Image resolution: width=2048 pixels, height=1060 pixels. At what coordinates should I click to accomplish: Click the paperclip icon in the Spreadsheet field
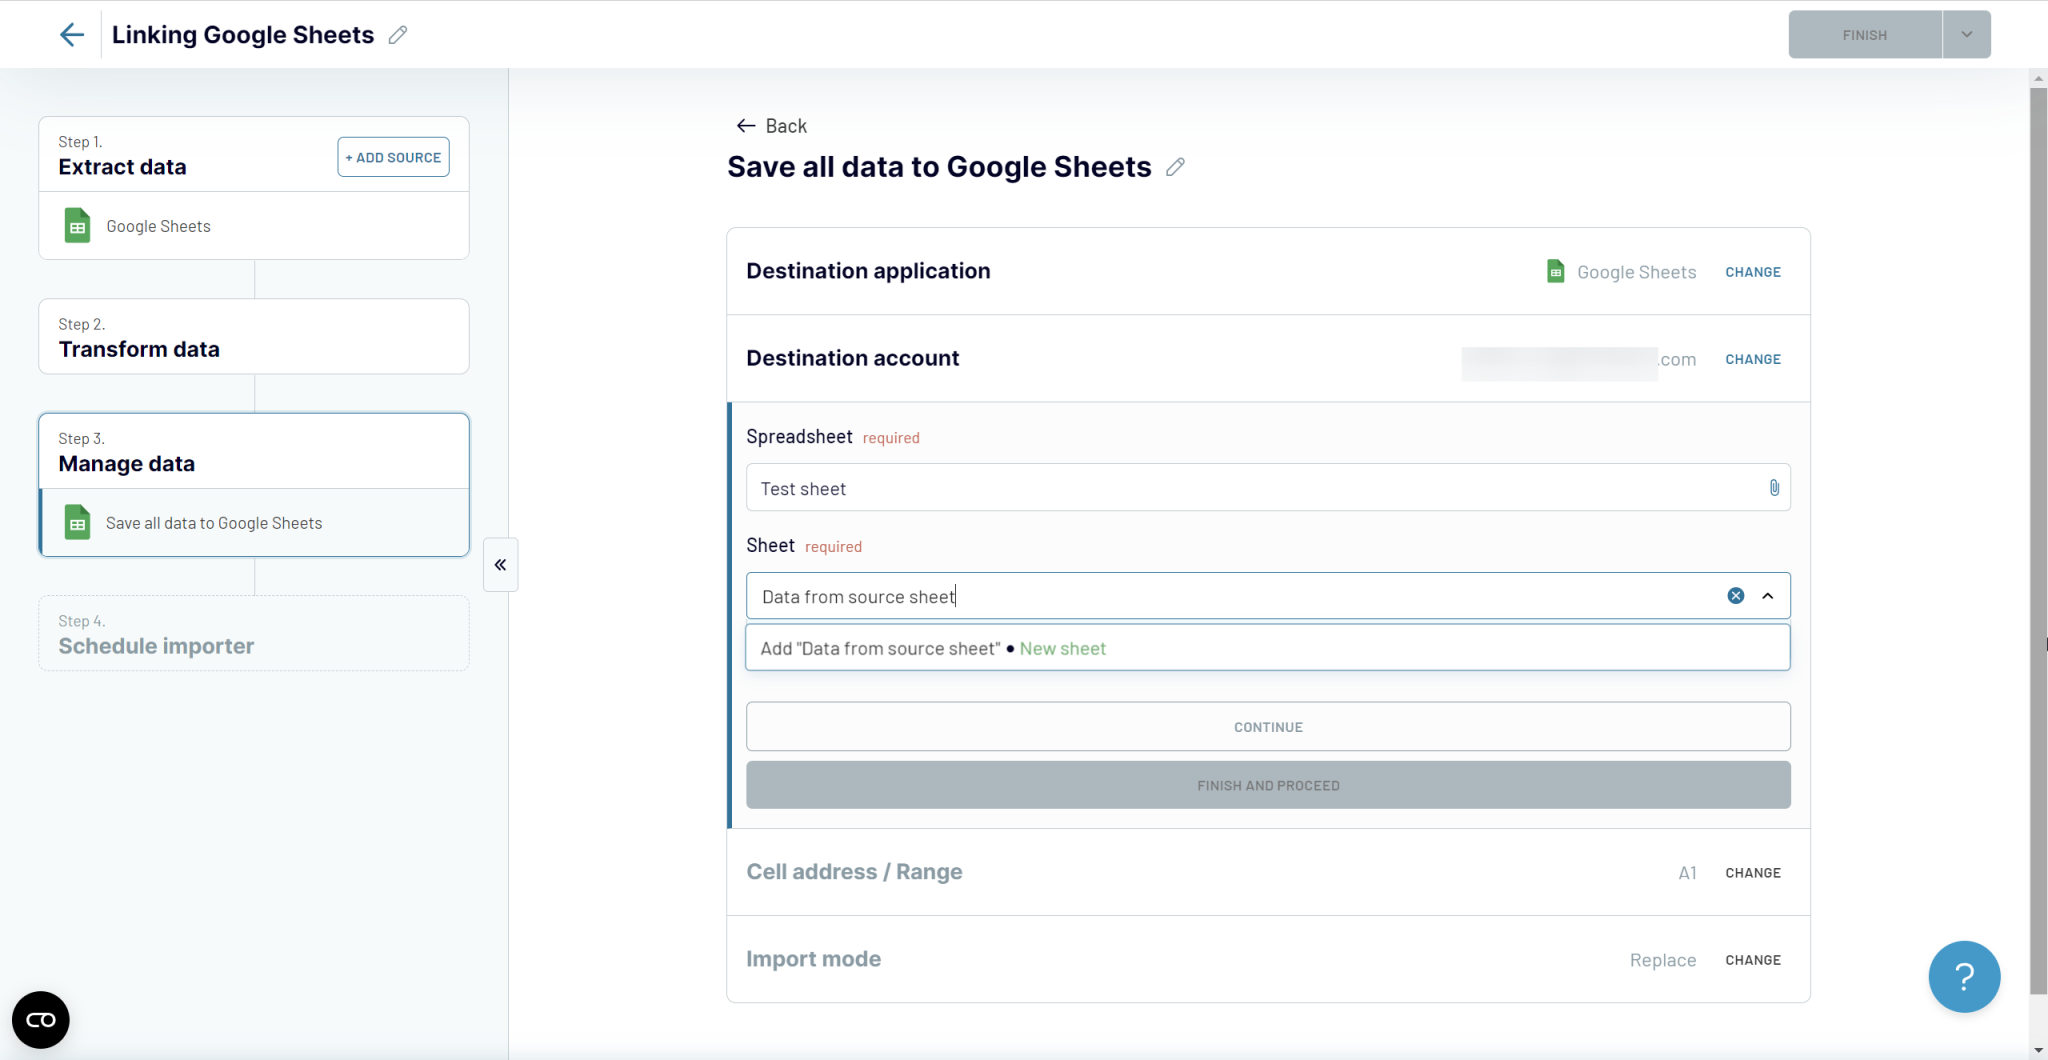point(1773,488)
